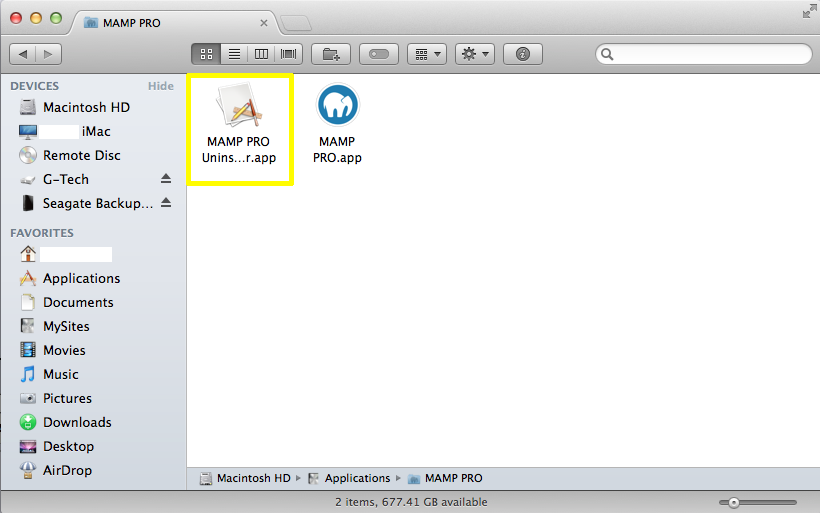Open Desktop in Favorites
Screen dimensions: 820x513
click(69, 447)
